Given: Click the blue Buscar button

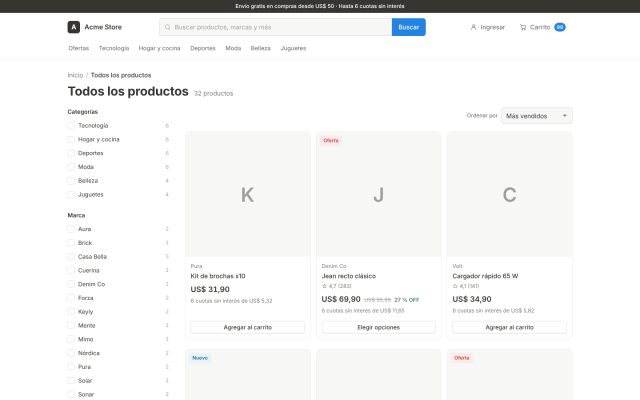Looking at the screenshot, I should point(409,27).
